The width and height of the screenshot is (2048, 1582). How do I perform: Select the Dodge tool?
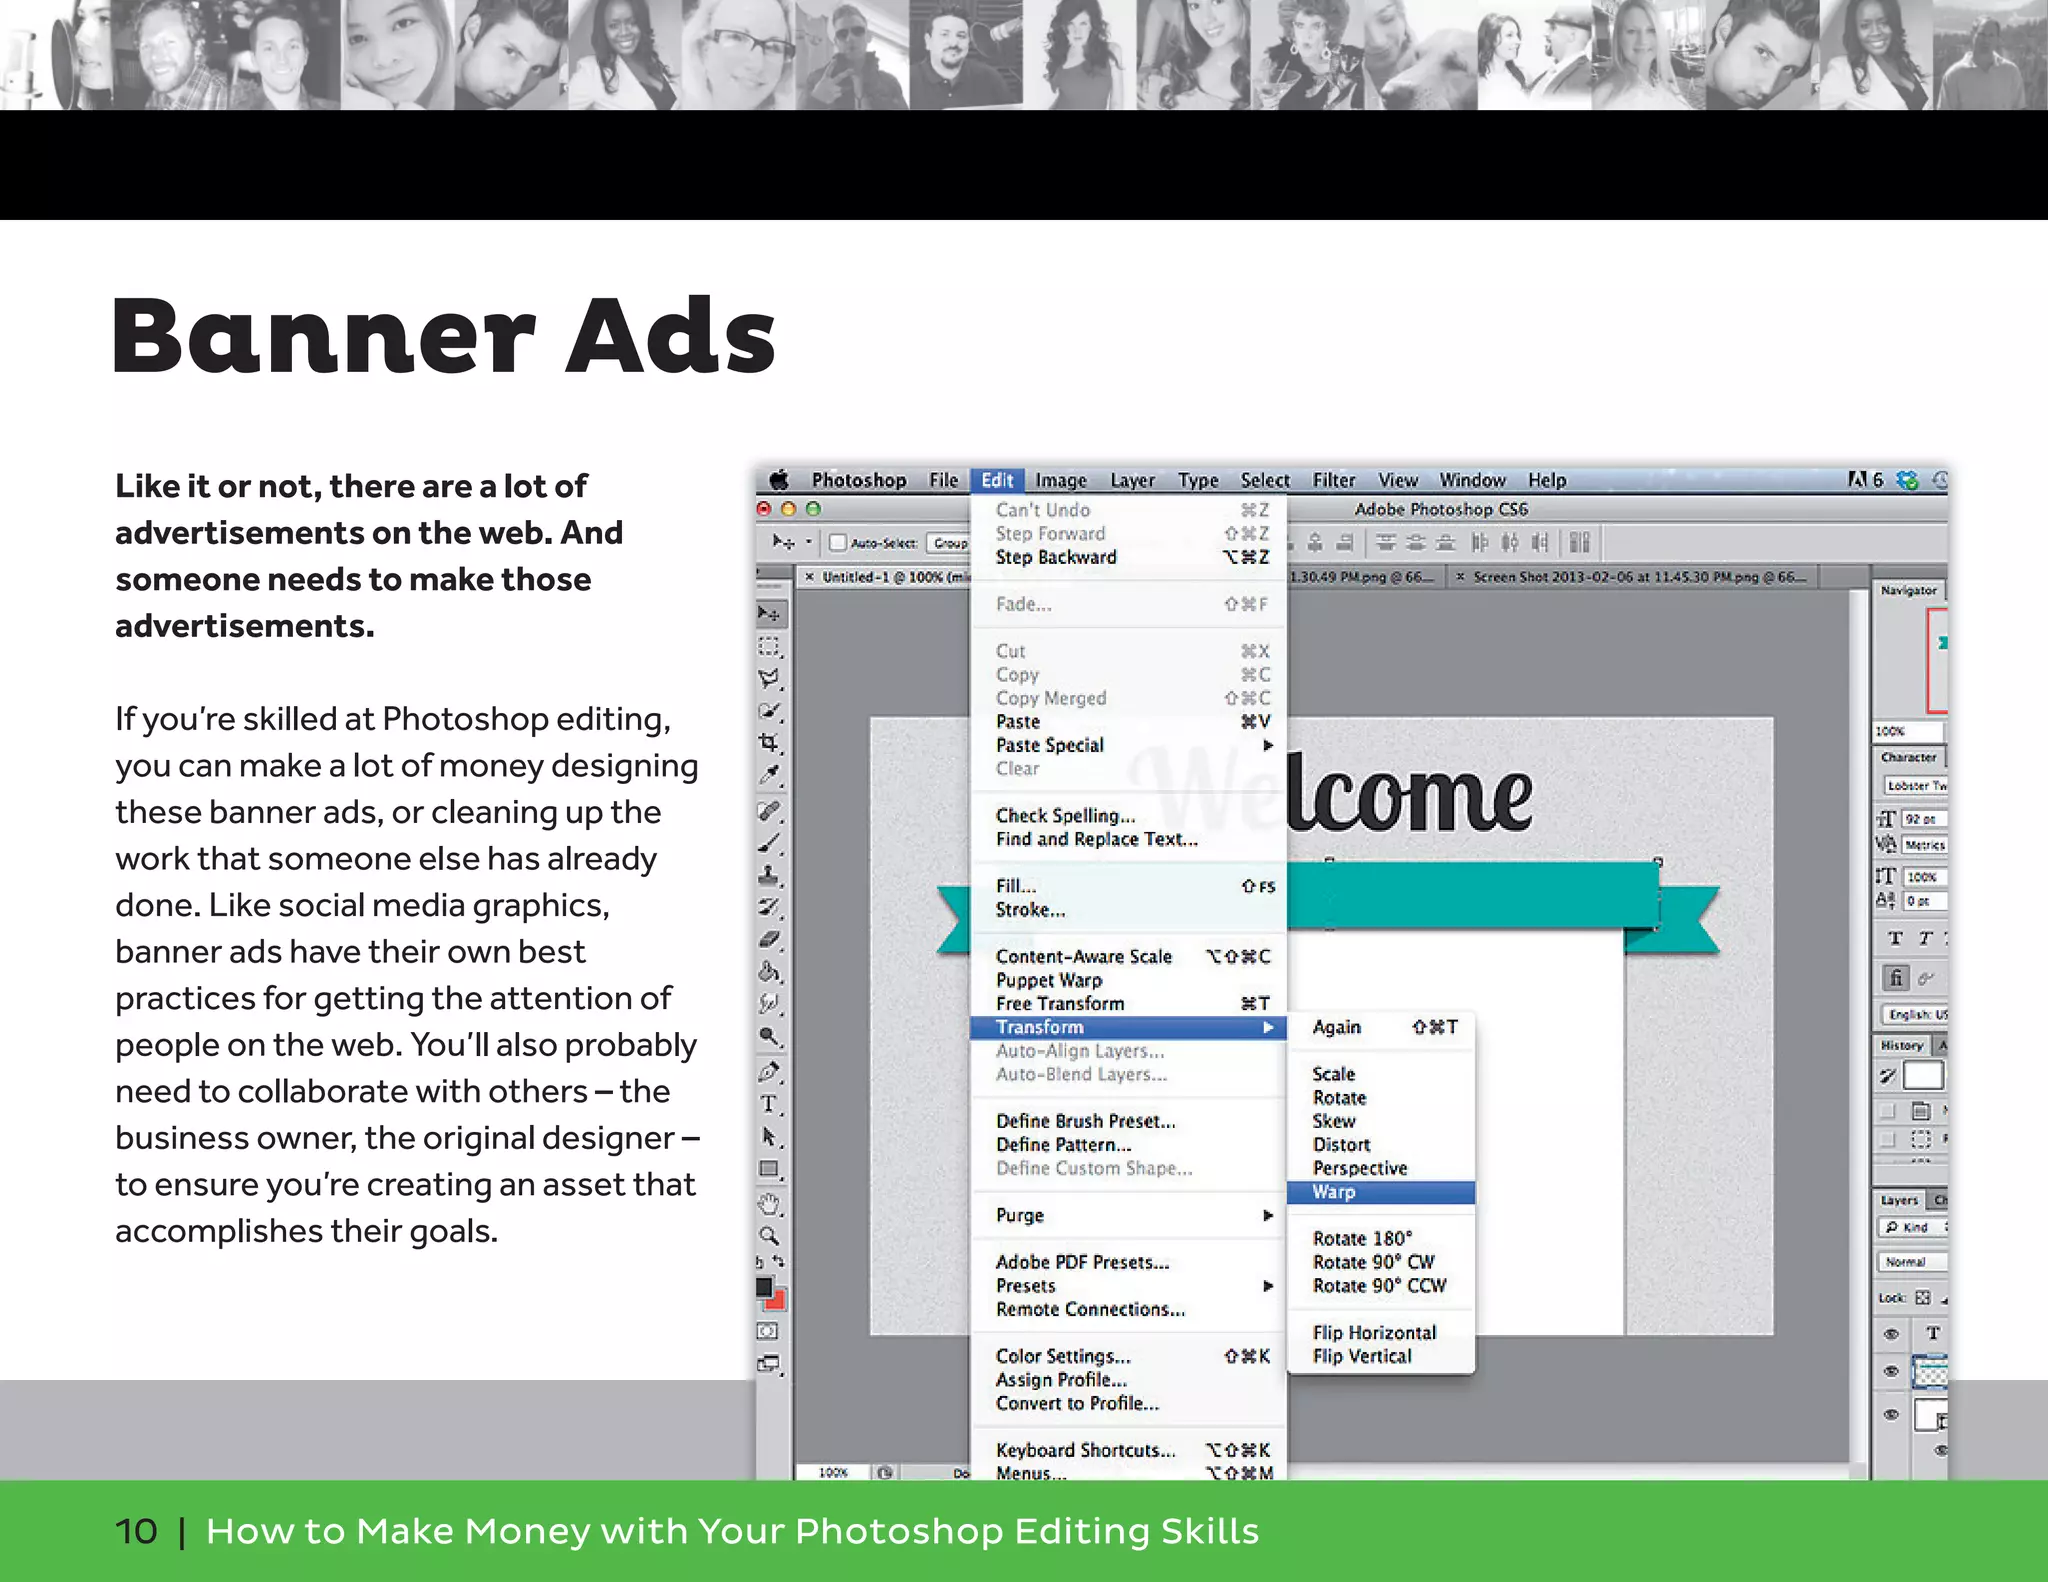click(x=771, y=1037)
